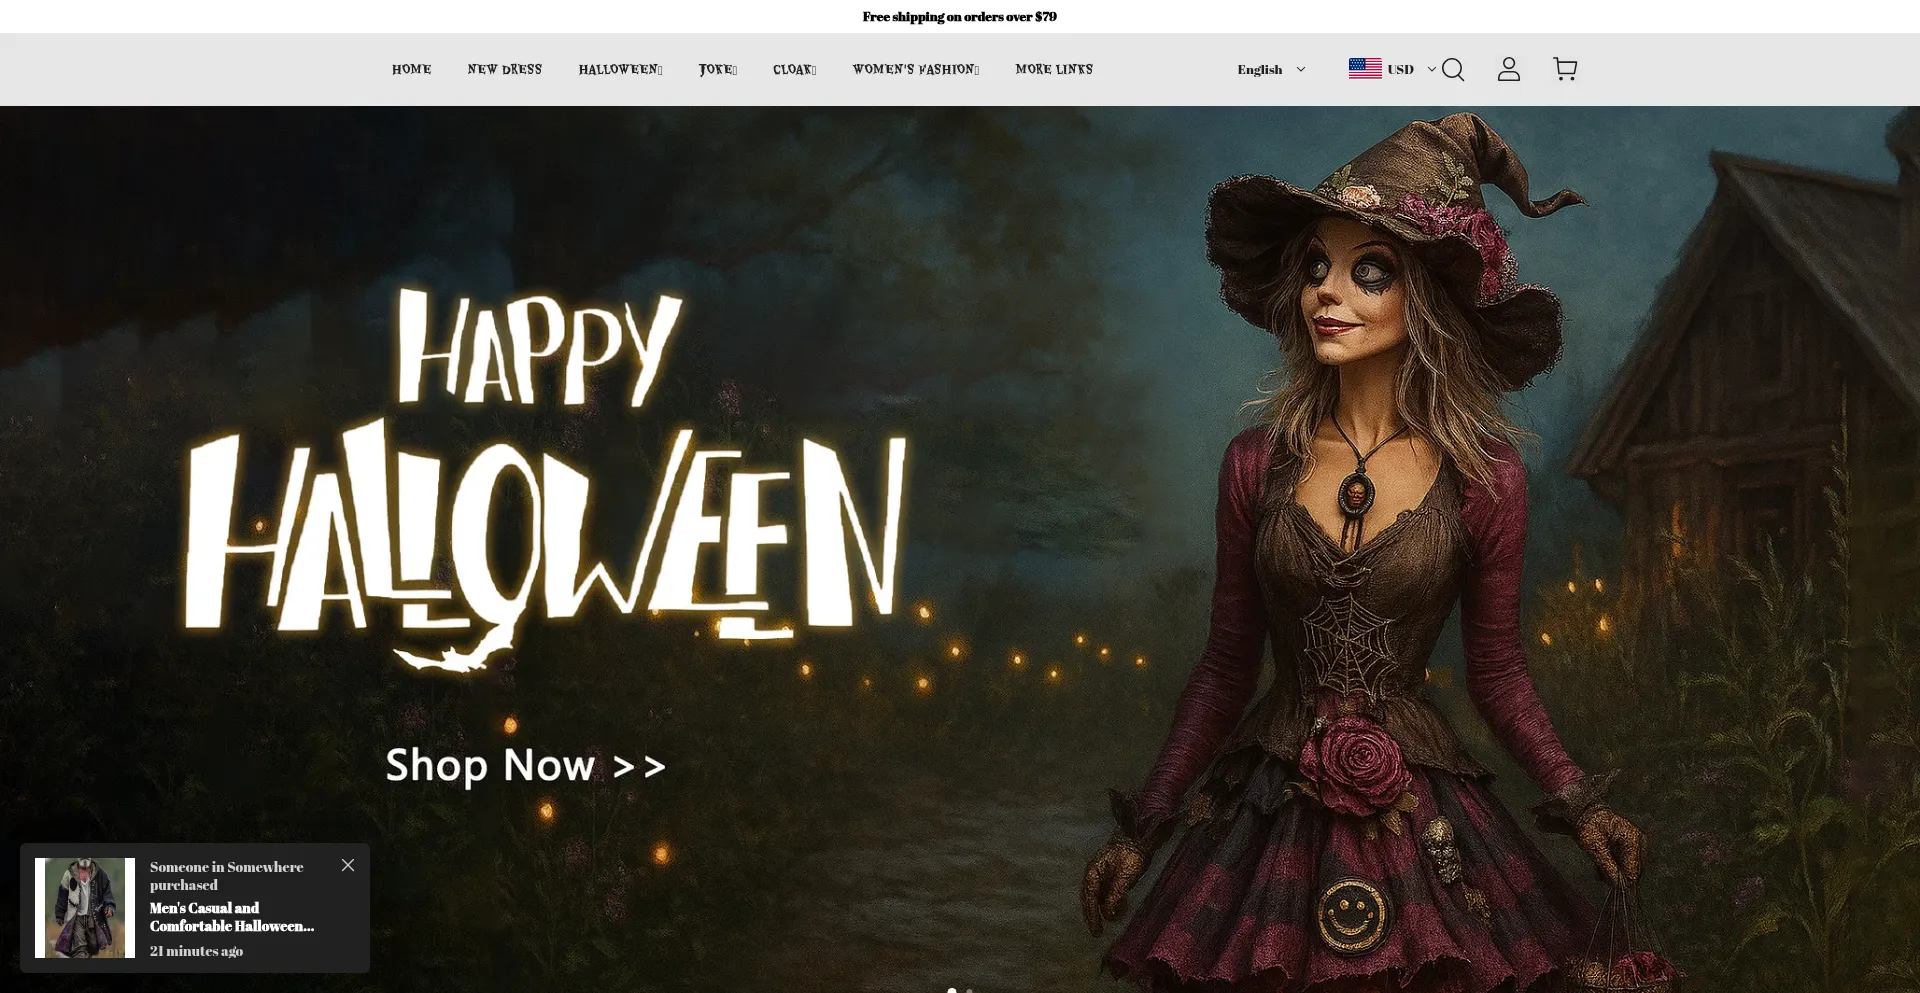
Task: Click the purchased product thumbnail in notification
Action: click(85, 908)
